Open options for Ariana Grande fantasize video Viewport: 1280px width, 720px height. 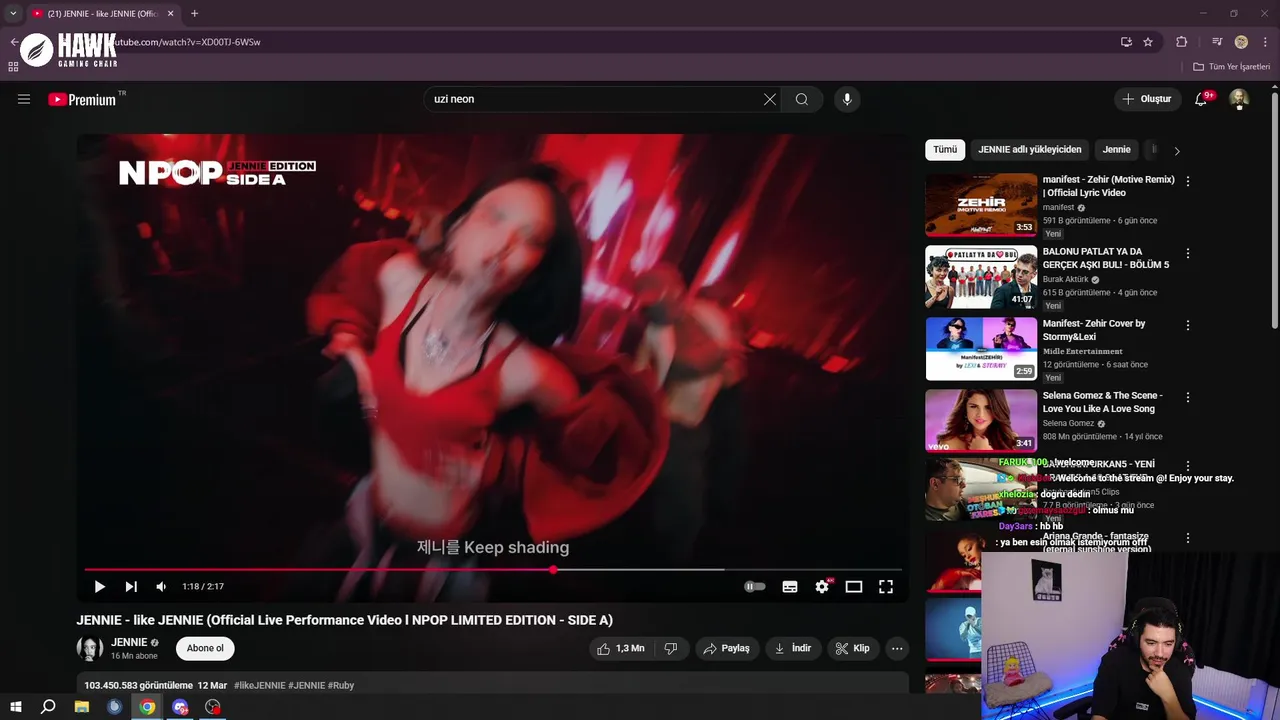1188,538
